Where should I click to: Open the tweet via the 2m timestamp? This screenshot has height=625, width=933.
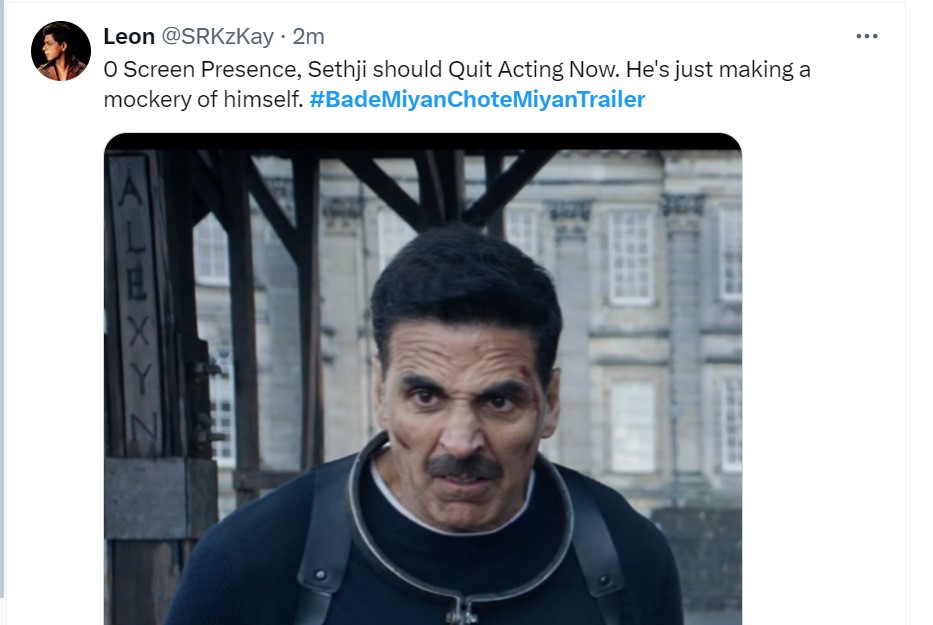(308, 37)
